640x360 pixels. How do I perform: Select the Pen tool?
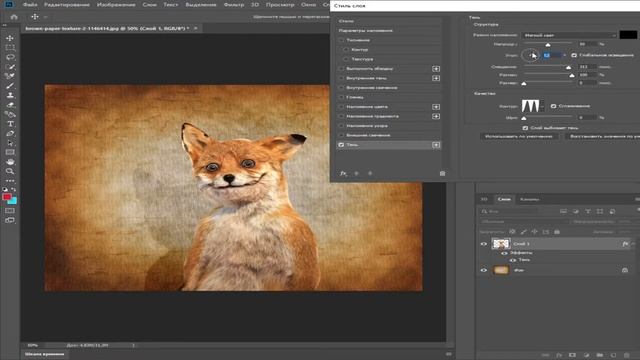(10, 133)
